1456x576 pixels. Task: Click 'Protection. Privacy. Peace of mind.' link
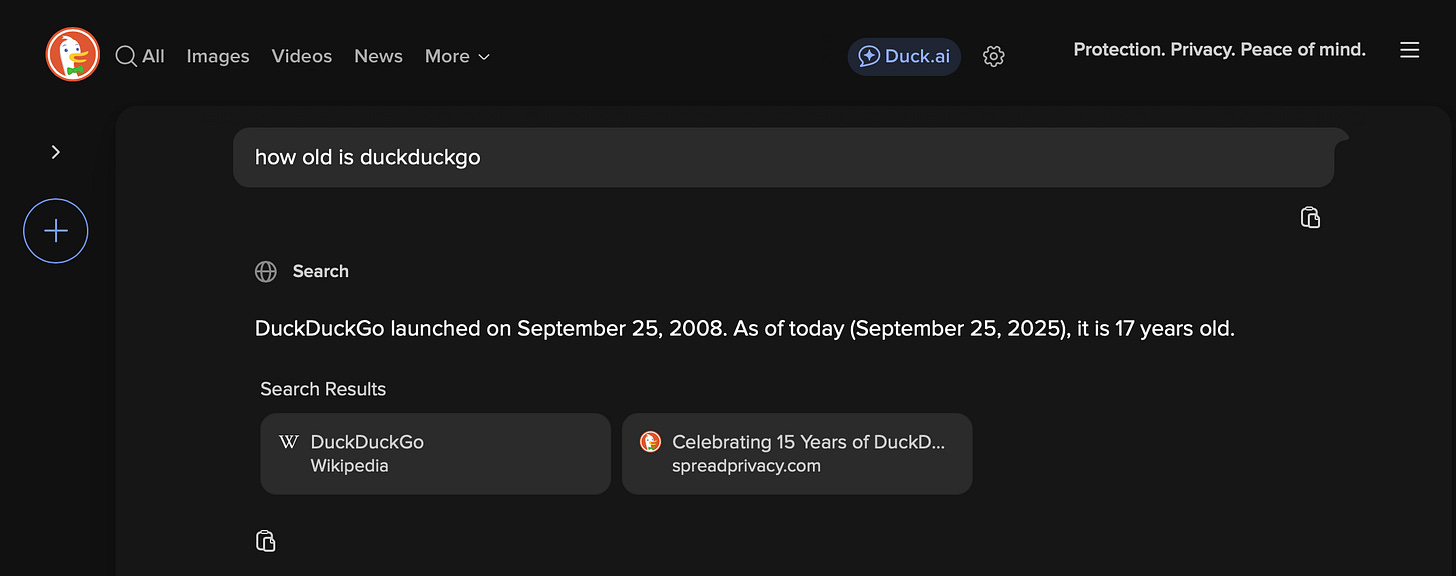(1219, 49)
